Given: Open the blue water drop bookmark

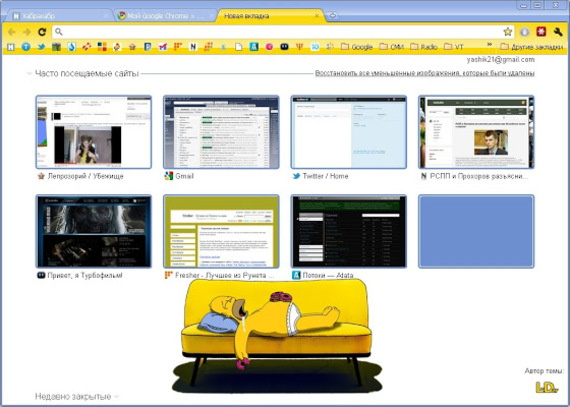Looking at the screenshot, I should [x=72, y=47].
